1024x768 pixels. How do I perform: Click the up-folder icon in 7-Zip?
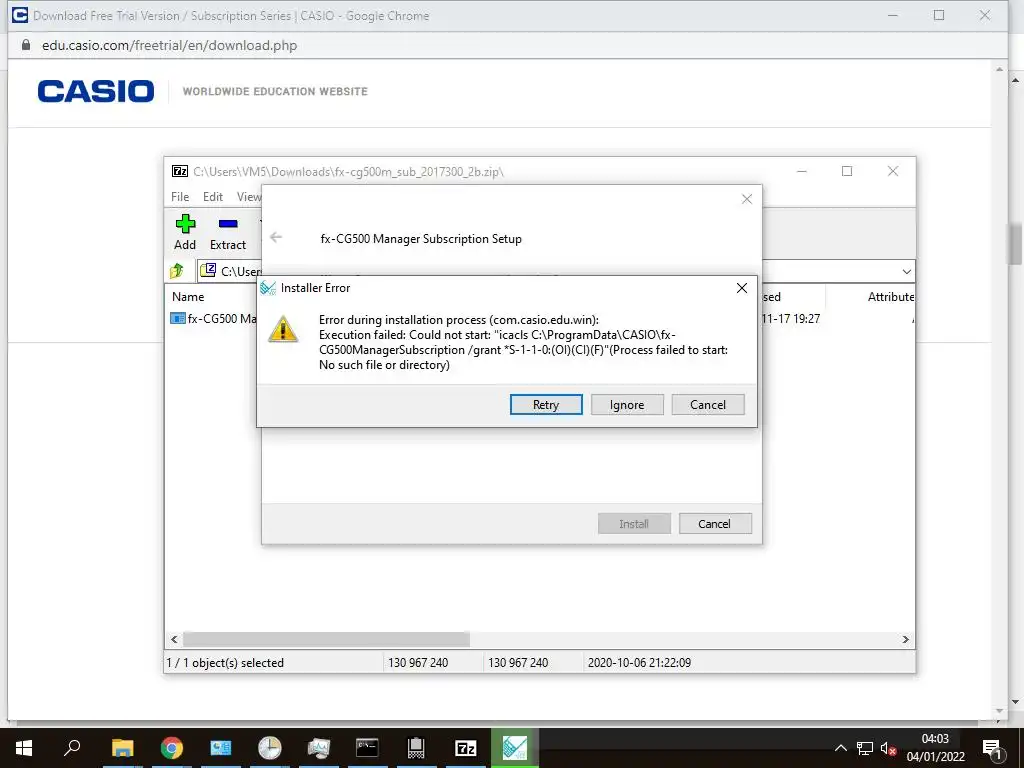(177, 270)
